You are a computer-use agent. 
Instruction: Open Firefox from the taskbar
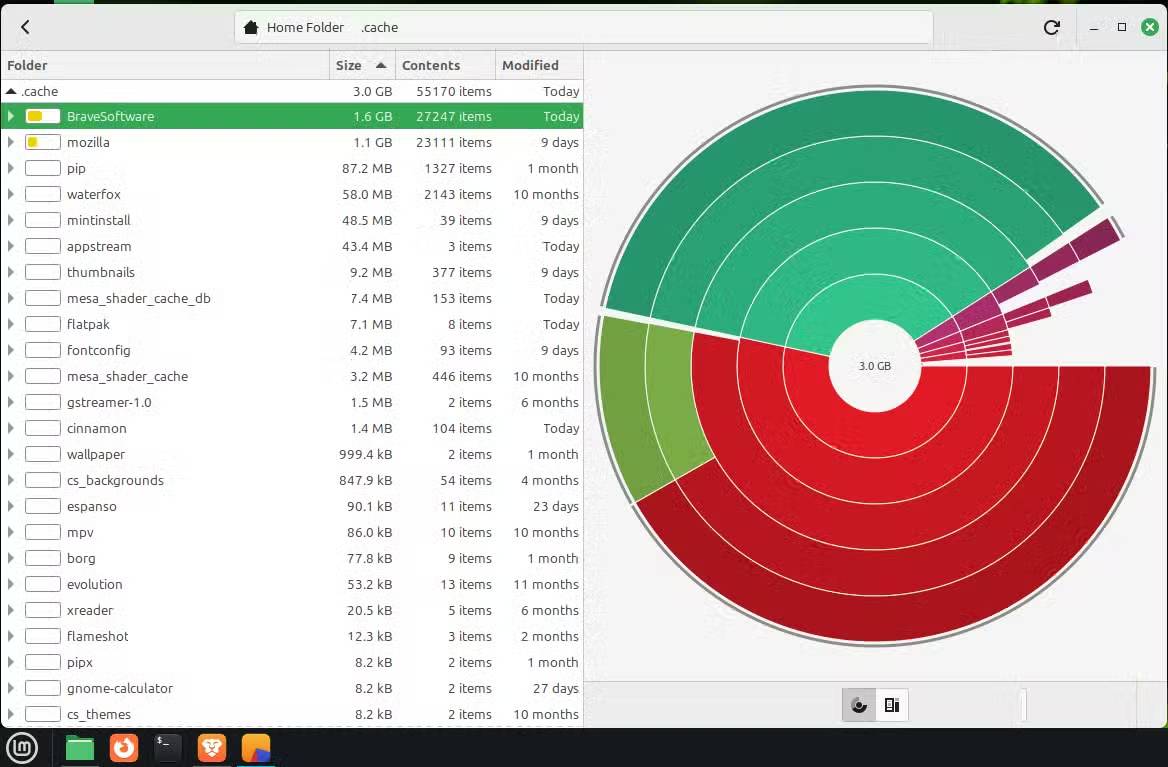click(124, 747)
